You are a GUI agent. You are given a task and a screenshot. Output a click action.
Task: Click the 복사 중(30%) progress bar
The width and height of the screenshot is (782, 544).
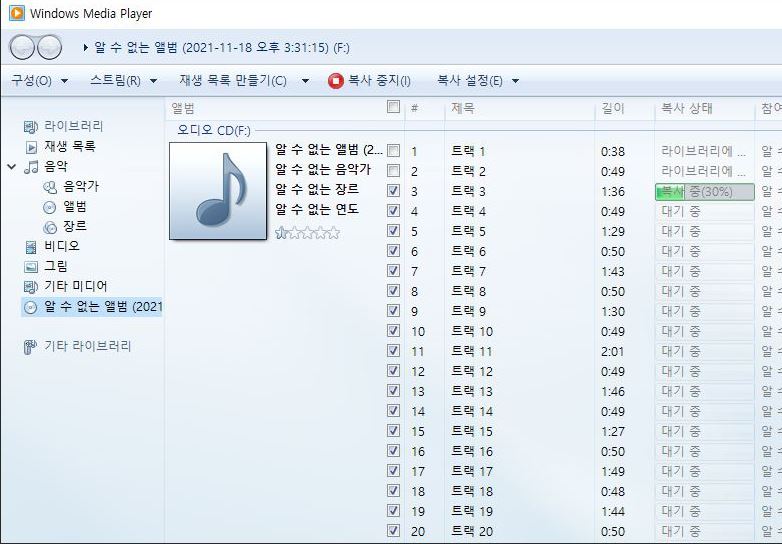[704, 191]
